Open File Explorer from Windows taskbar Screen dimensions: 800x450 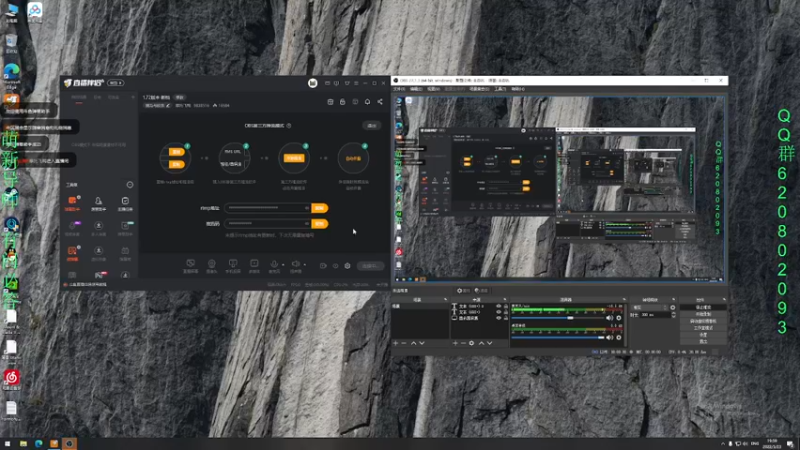pyautogui.click(x=23, y=444)
